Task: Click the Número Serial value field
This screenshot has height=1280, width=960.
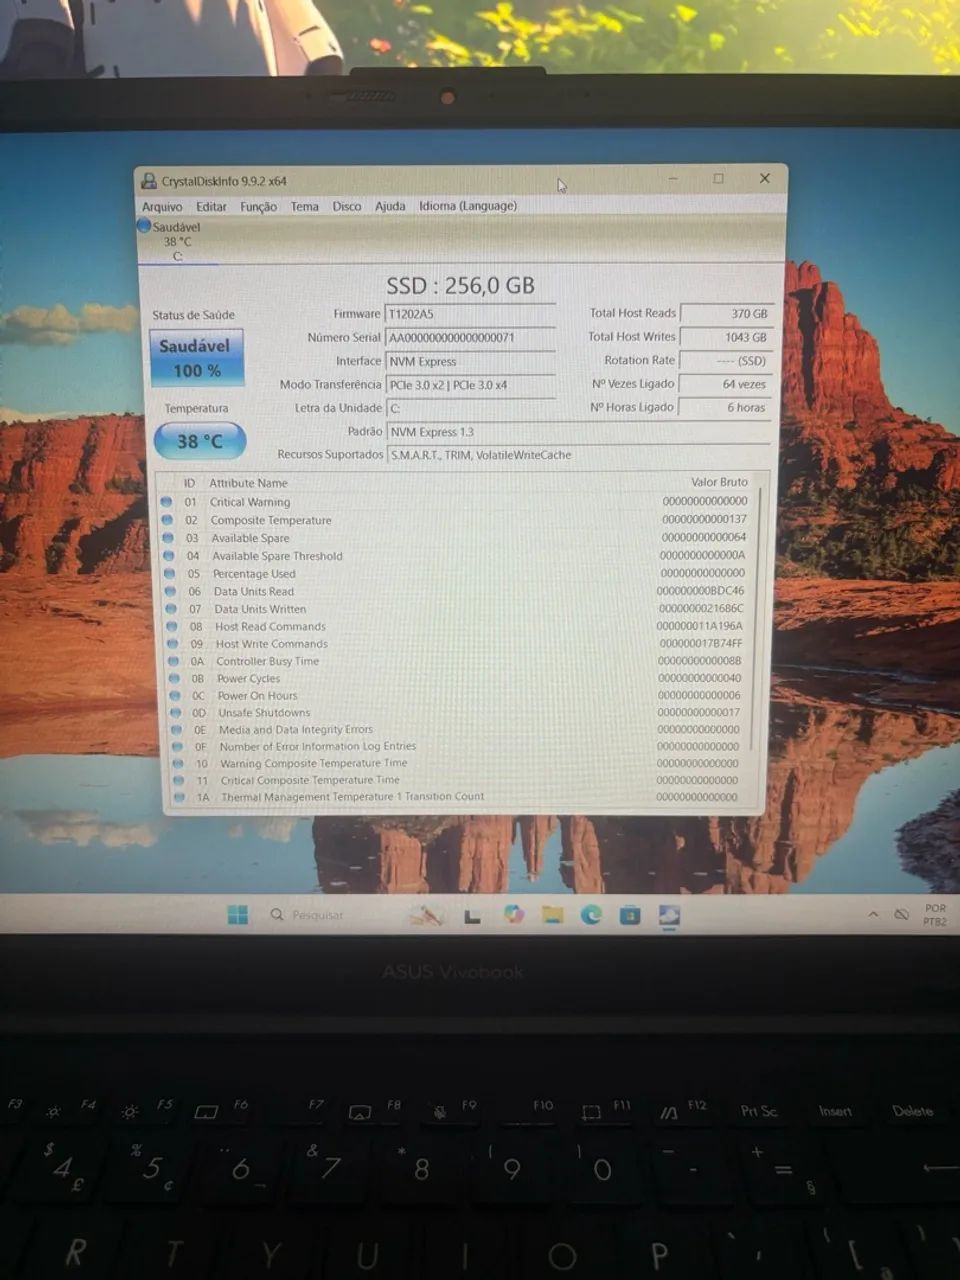Action: pyautogui.click(x=470, y=338)
